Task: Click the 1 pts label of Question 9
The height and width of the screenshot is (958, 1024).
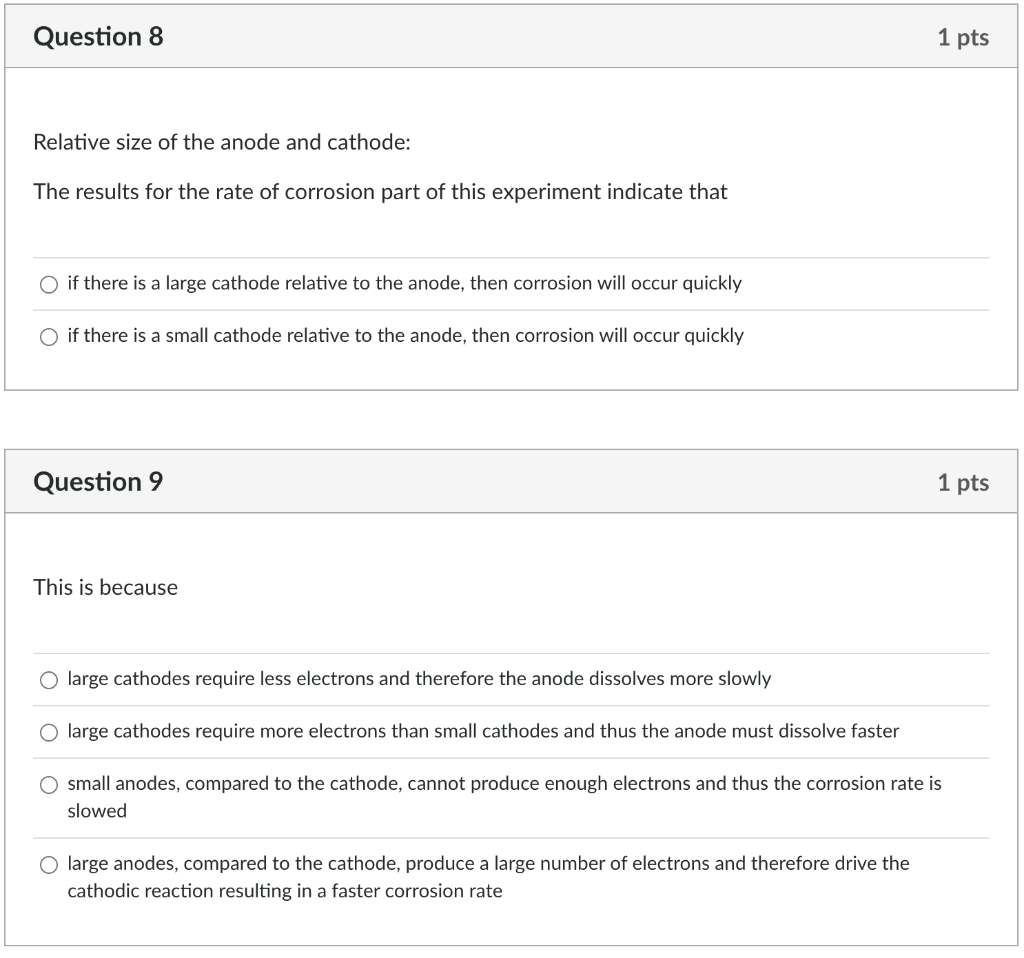Action: (962, 483)
